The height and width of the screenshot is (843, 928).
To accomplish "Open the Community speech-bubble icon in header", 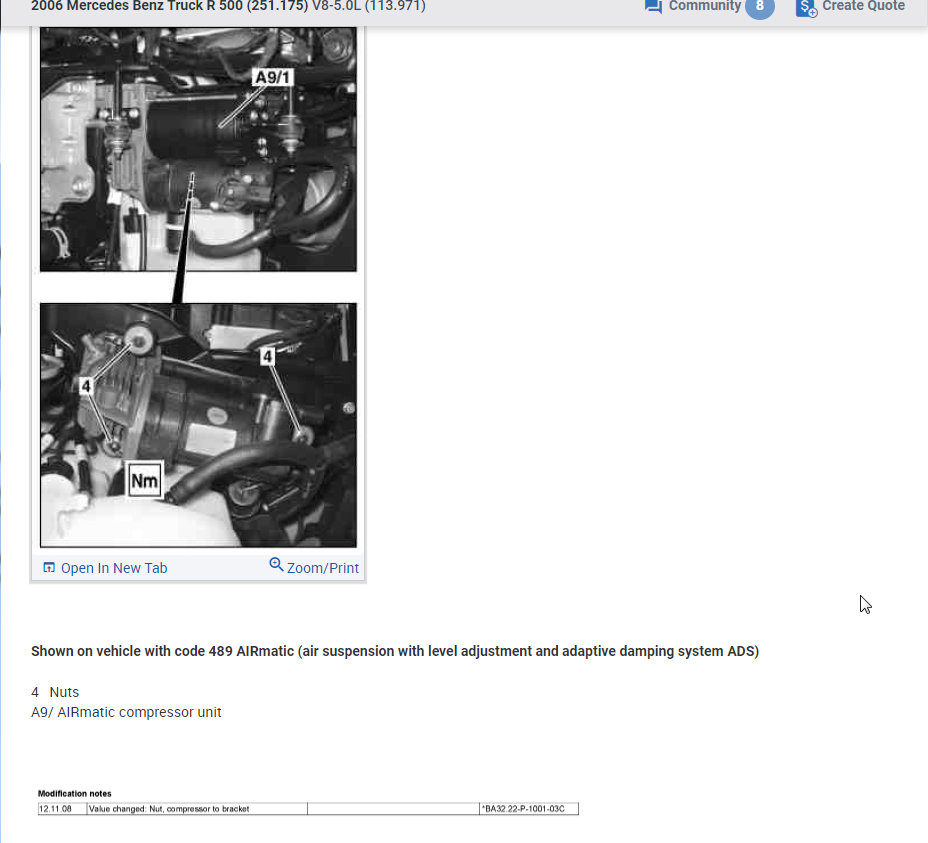I will (x=653, y=7).
